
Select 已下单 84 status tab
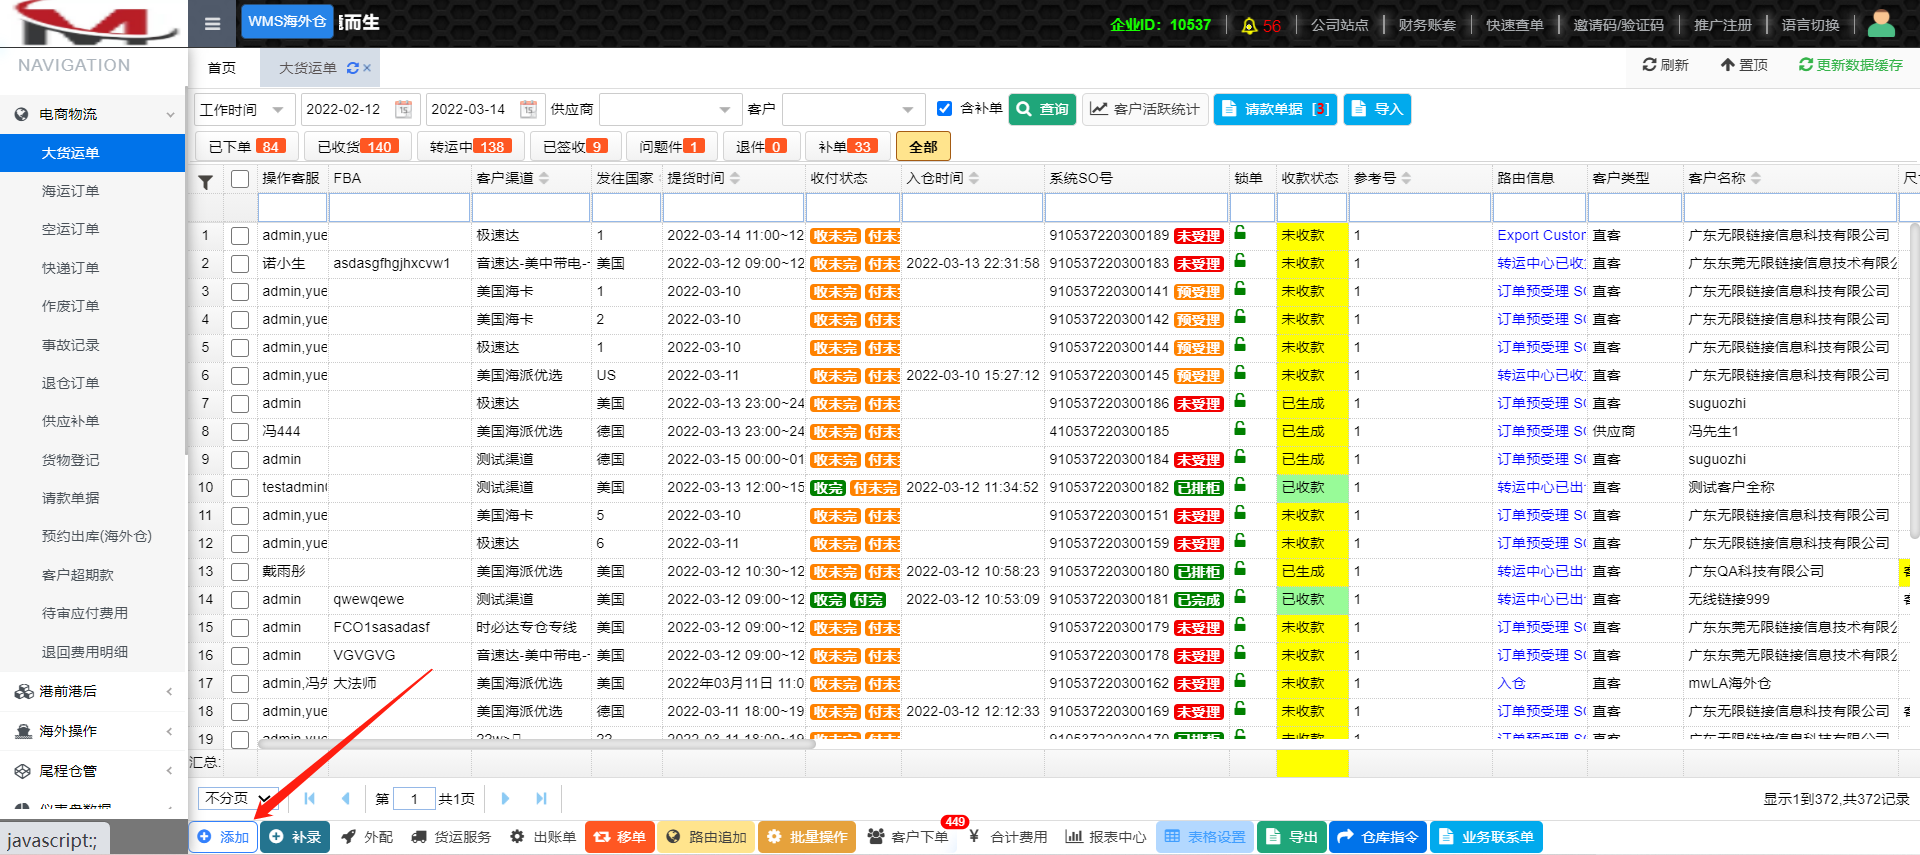(x=247, y=147)
